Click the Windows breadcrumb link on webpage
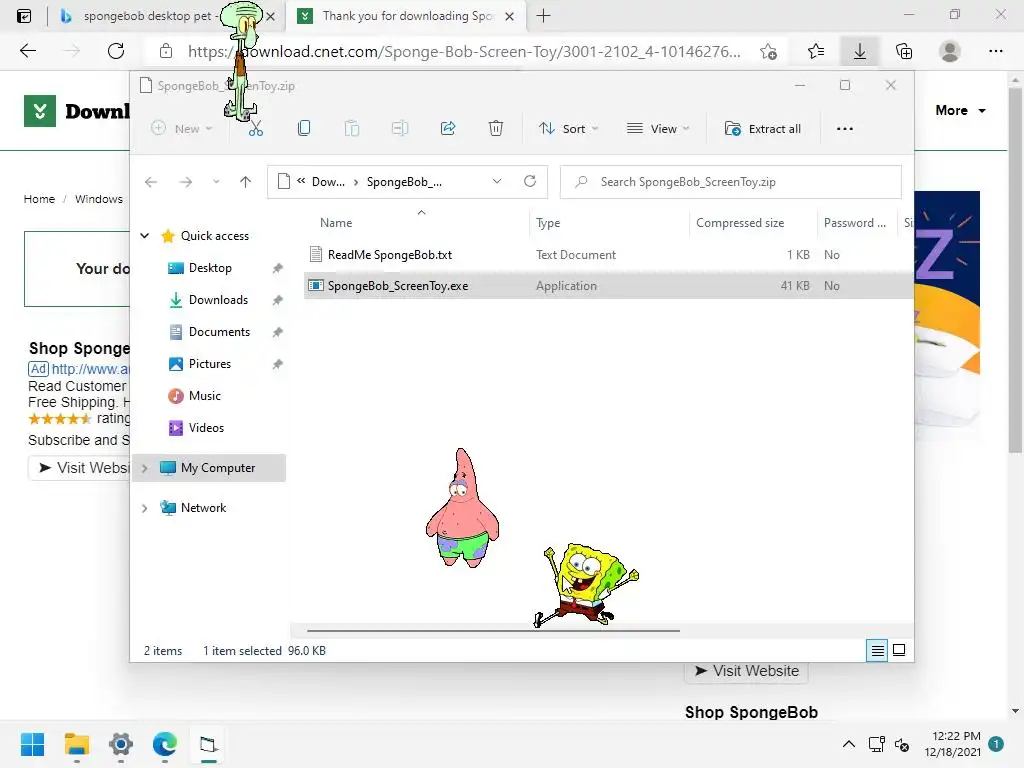 pos(99,199)
